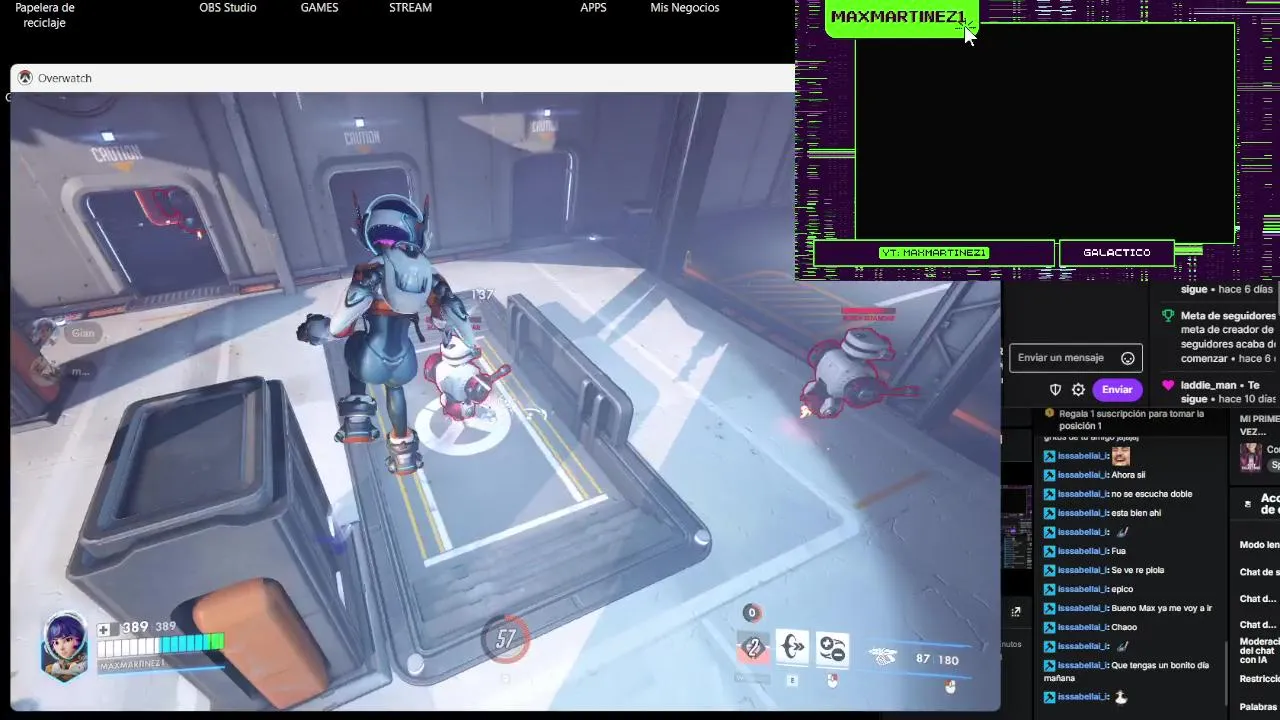Click chat message 'Bueno Max ya me voy a ir'
Viewport: 1280px width, 720px height.
tap(1161, 608)
